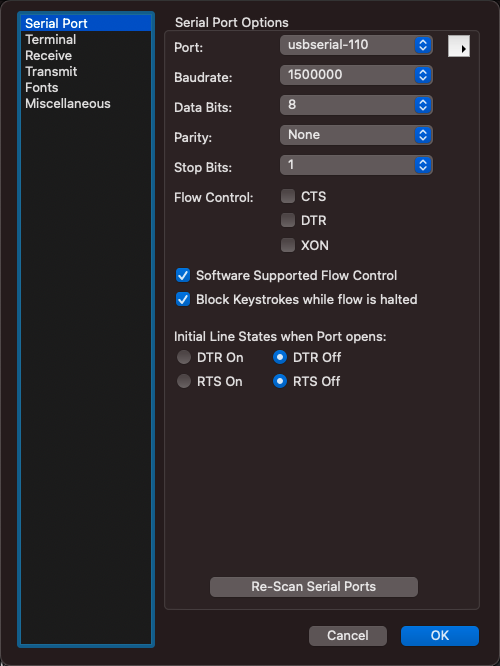Image resolution: width=500 pixels, height=666 pixels.
Task: Click the Serial Port Options heading
Action: 232,23
